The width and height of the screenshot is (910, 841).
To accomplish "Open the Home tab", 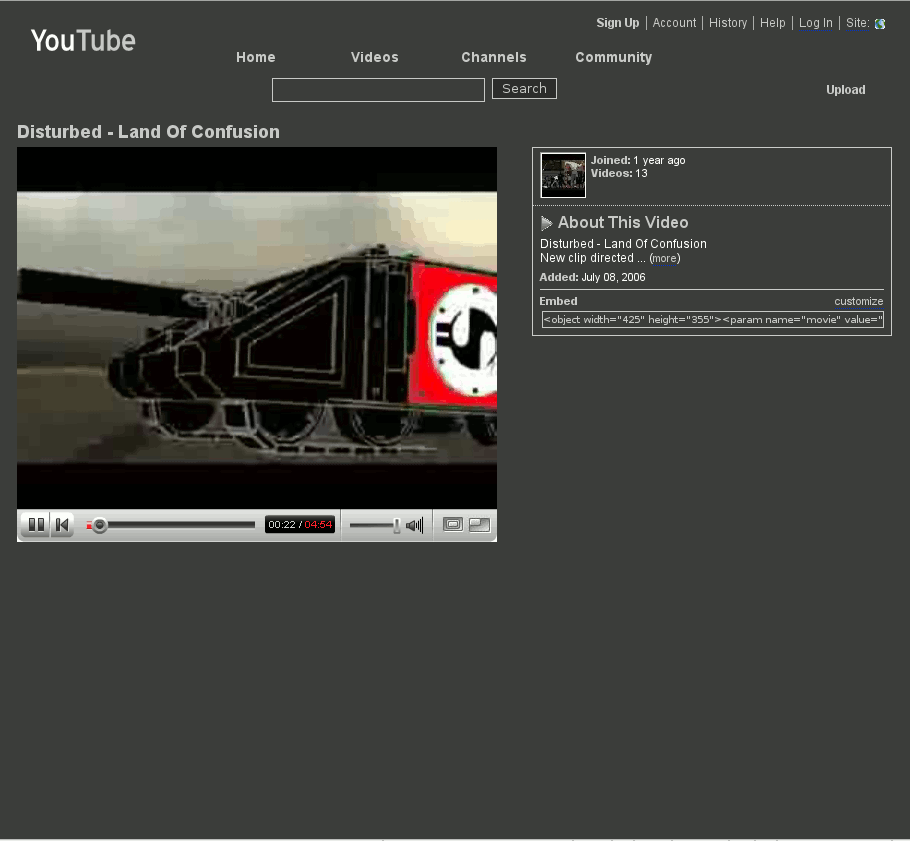I will point(256,57).
